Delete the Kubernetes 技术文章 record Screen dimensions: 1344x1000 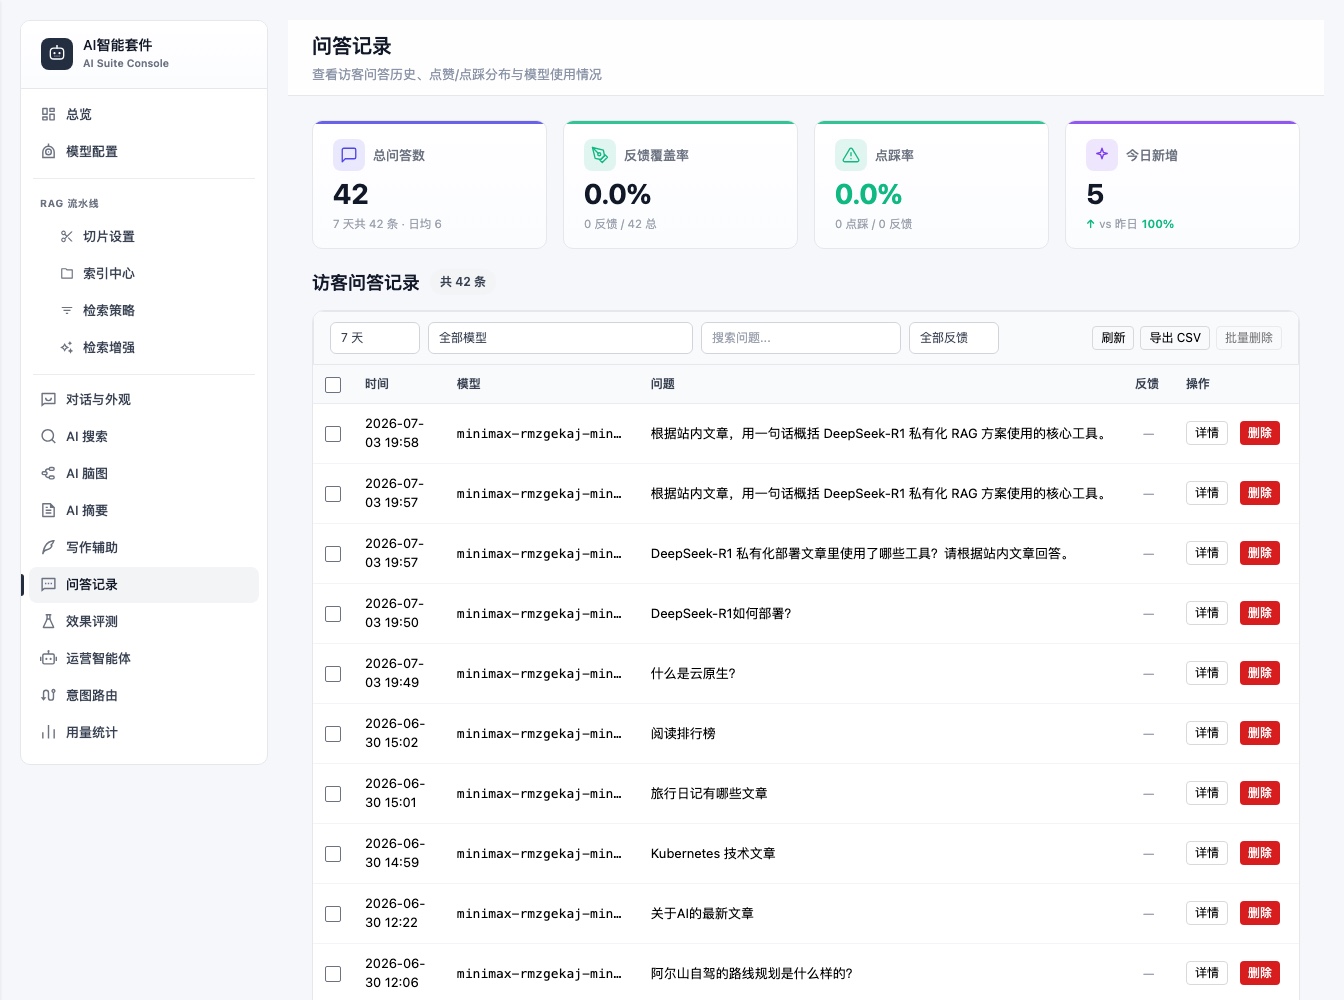[1260, 853]
